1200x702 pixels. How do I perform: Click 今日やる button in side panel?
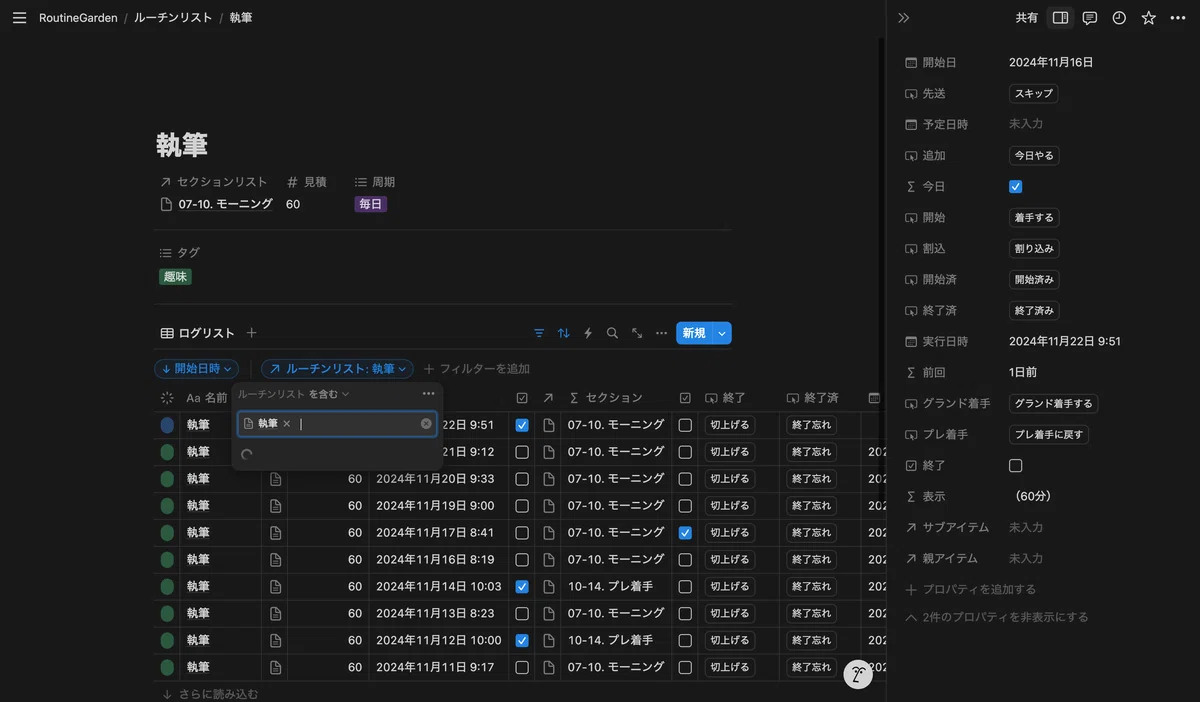[x=1034, y=155]
